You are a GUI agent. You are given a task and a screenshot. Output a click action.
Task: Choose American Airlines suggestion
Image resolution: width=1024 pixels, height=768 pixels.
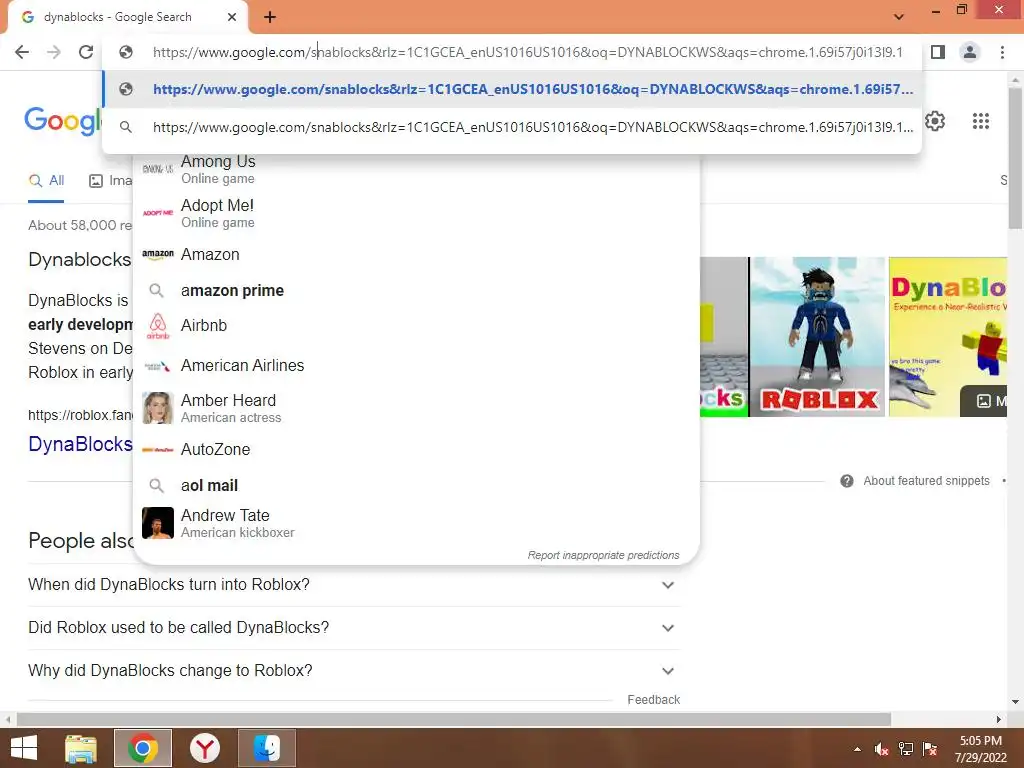tap(415, 365)
